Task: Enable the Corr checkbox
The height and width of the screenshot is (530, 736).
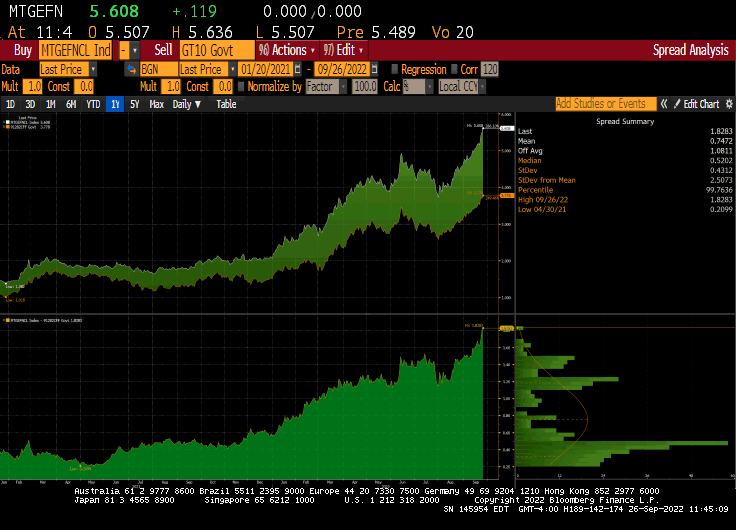Action: coord(454,70)
